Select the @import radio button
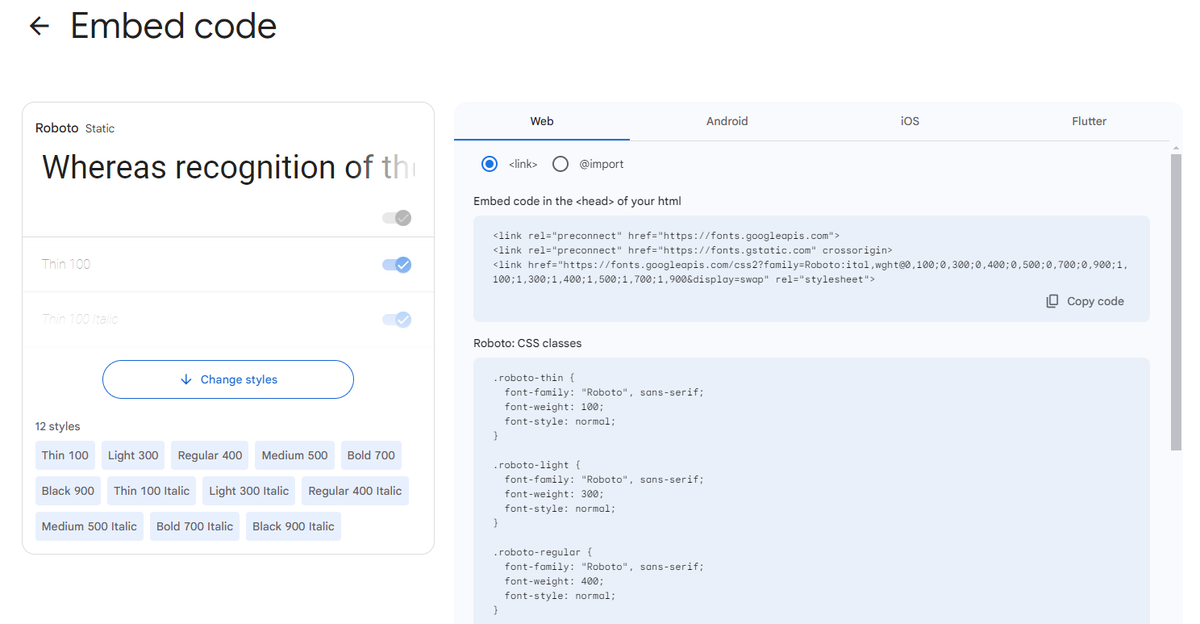1200x624 pixels. (560, 164)
